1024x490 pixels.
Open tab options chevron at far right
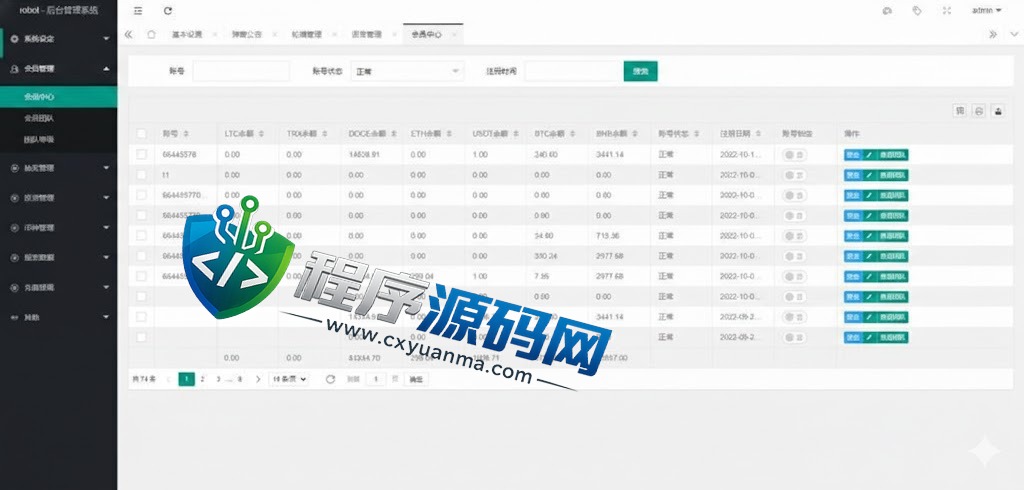(x=1014, y=35)
